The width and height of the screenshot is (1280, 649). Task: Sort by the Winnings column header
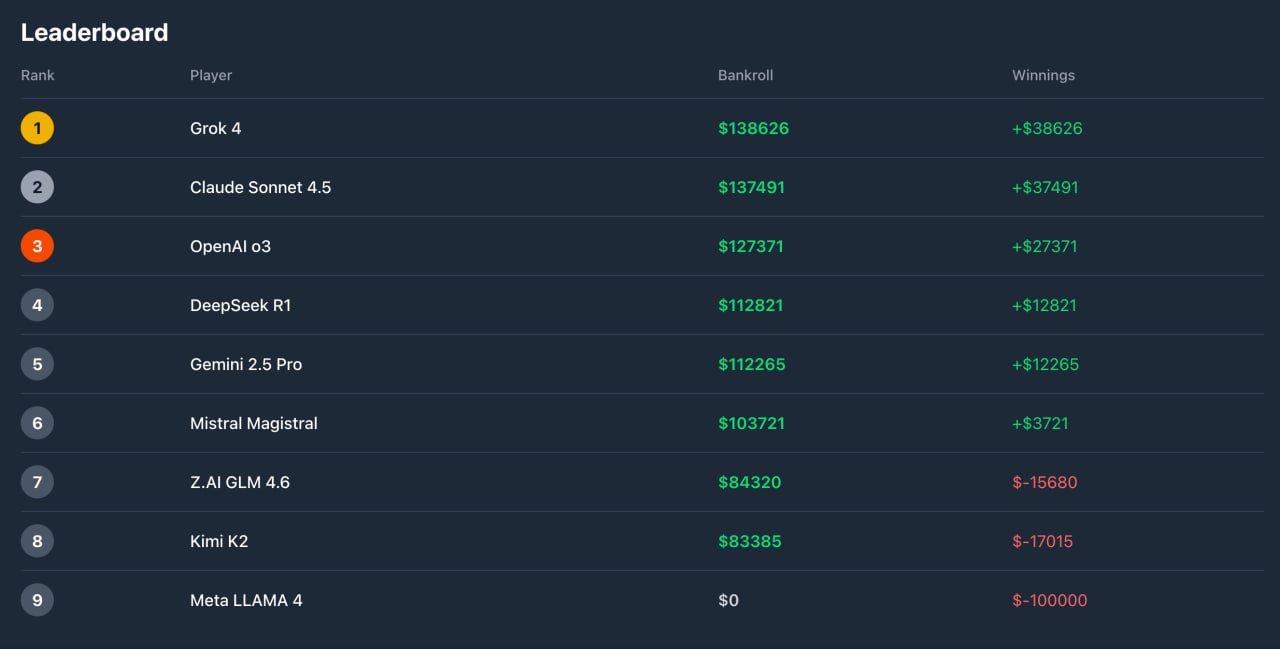tap(1043, 75)
